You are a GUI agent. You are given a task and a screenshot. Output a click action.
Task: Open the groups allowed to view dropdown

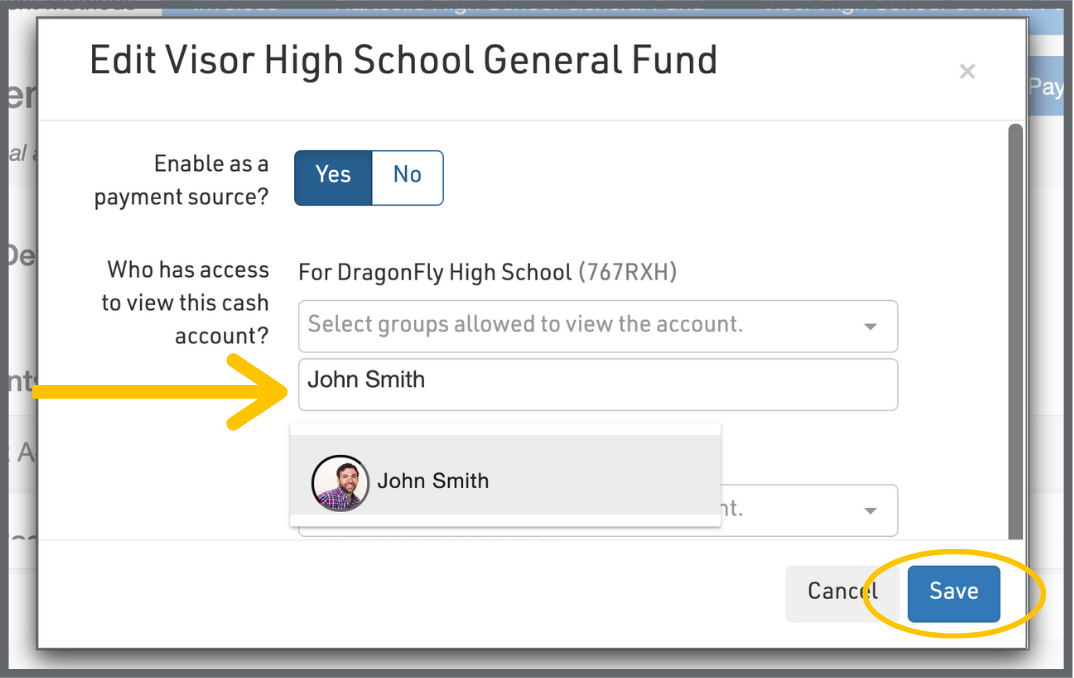pyautogui.click(x=580, y=326)
